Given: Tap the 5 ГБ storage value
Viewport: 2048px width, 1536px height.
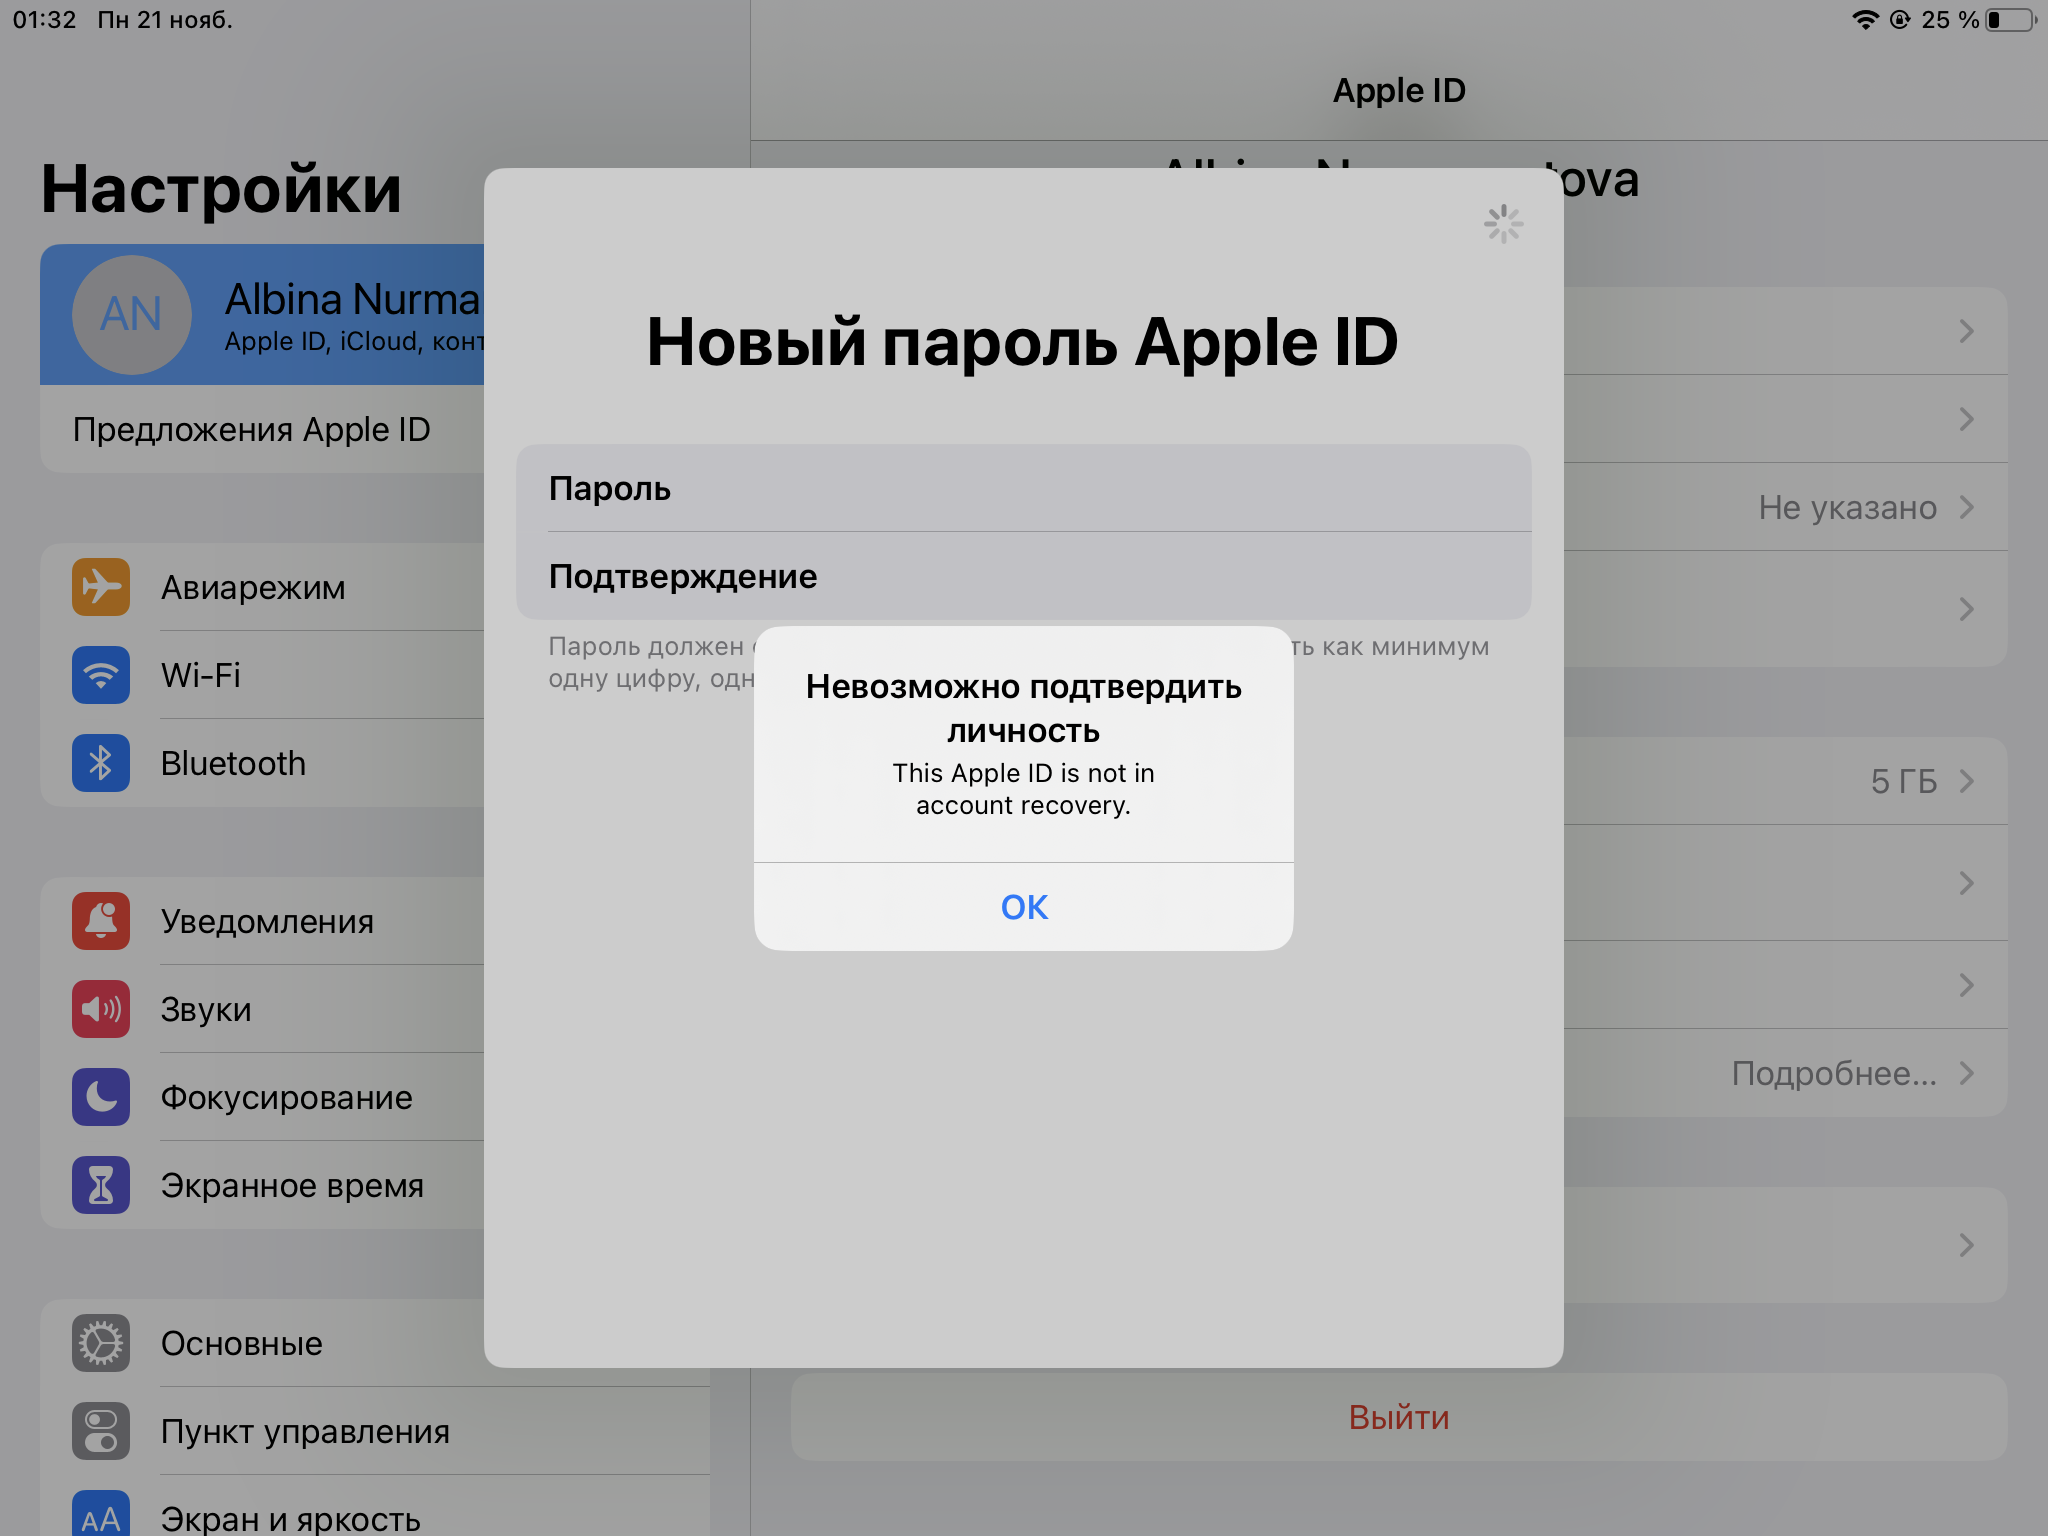Looking at the screenshot, I should point(1904,781).
